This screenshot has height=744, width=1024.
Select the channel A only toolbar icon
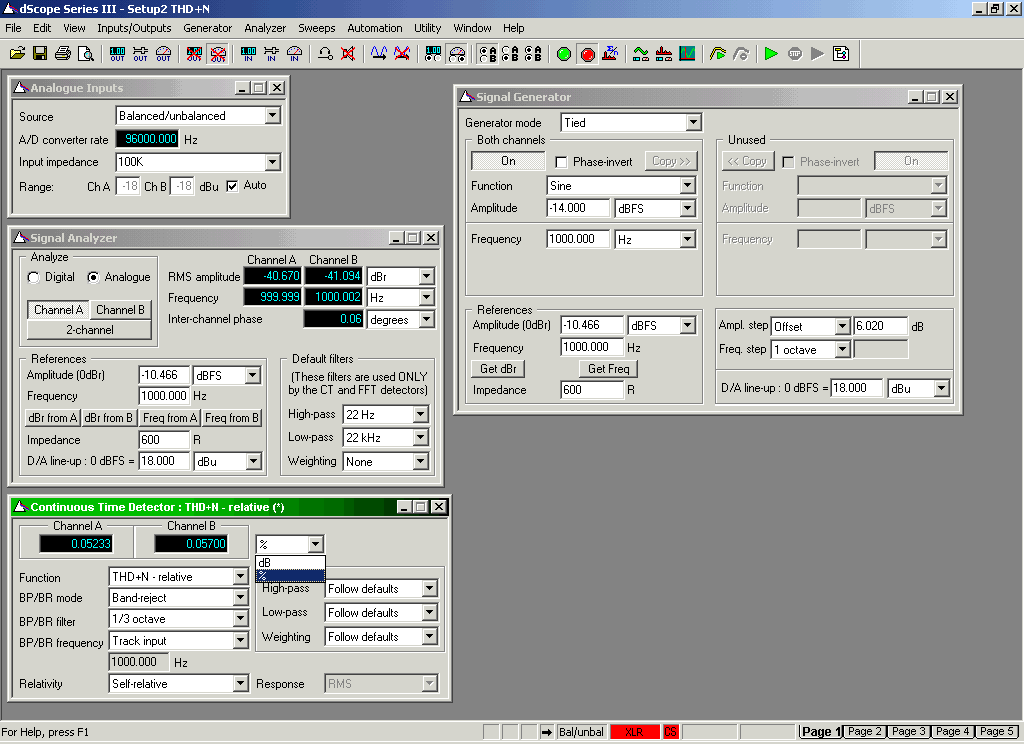(487, 54)
